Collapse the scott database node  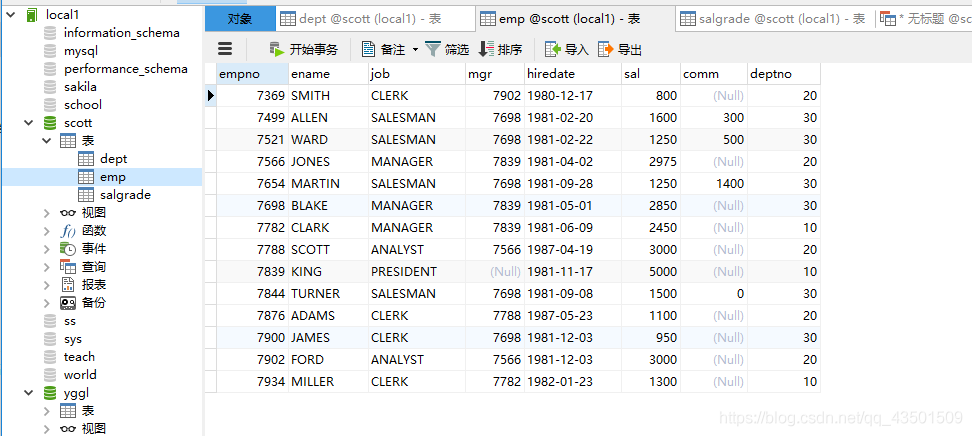pyautogui.click(x=29, y=123)
